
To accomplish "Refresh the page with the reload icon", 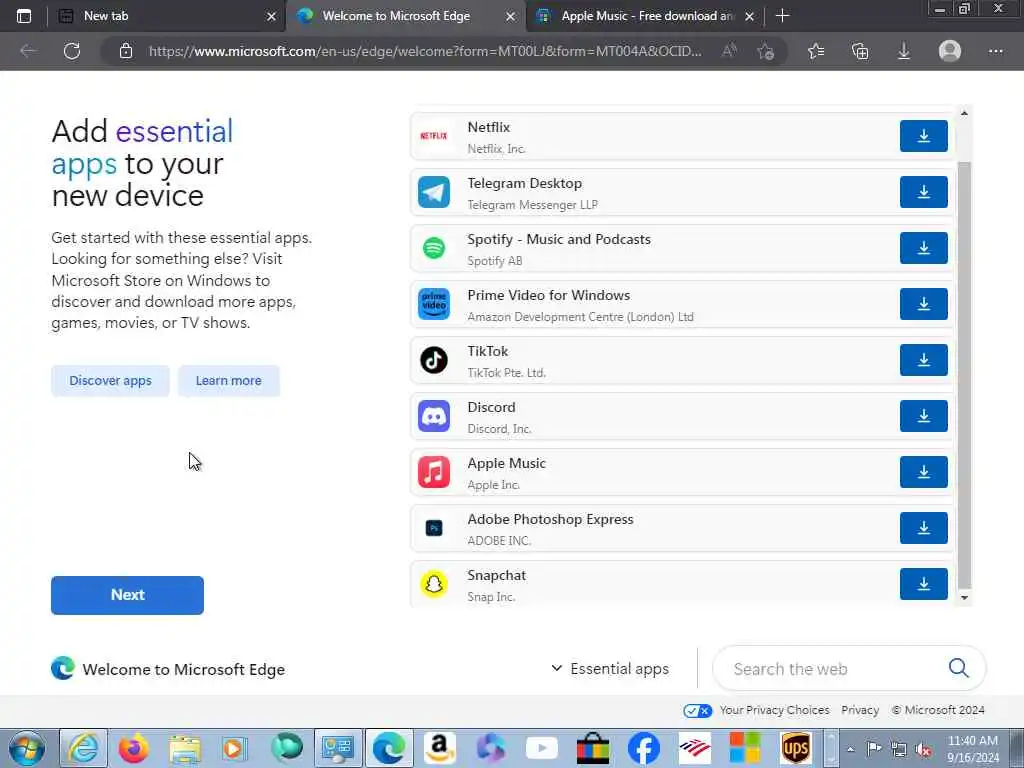I will (72, 51).
